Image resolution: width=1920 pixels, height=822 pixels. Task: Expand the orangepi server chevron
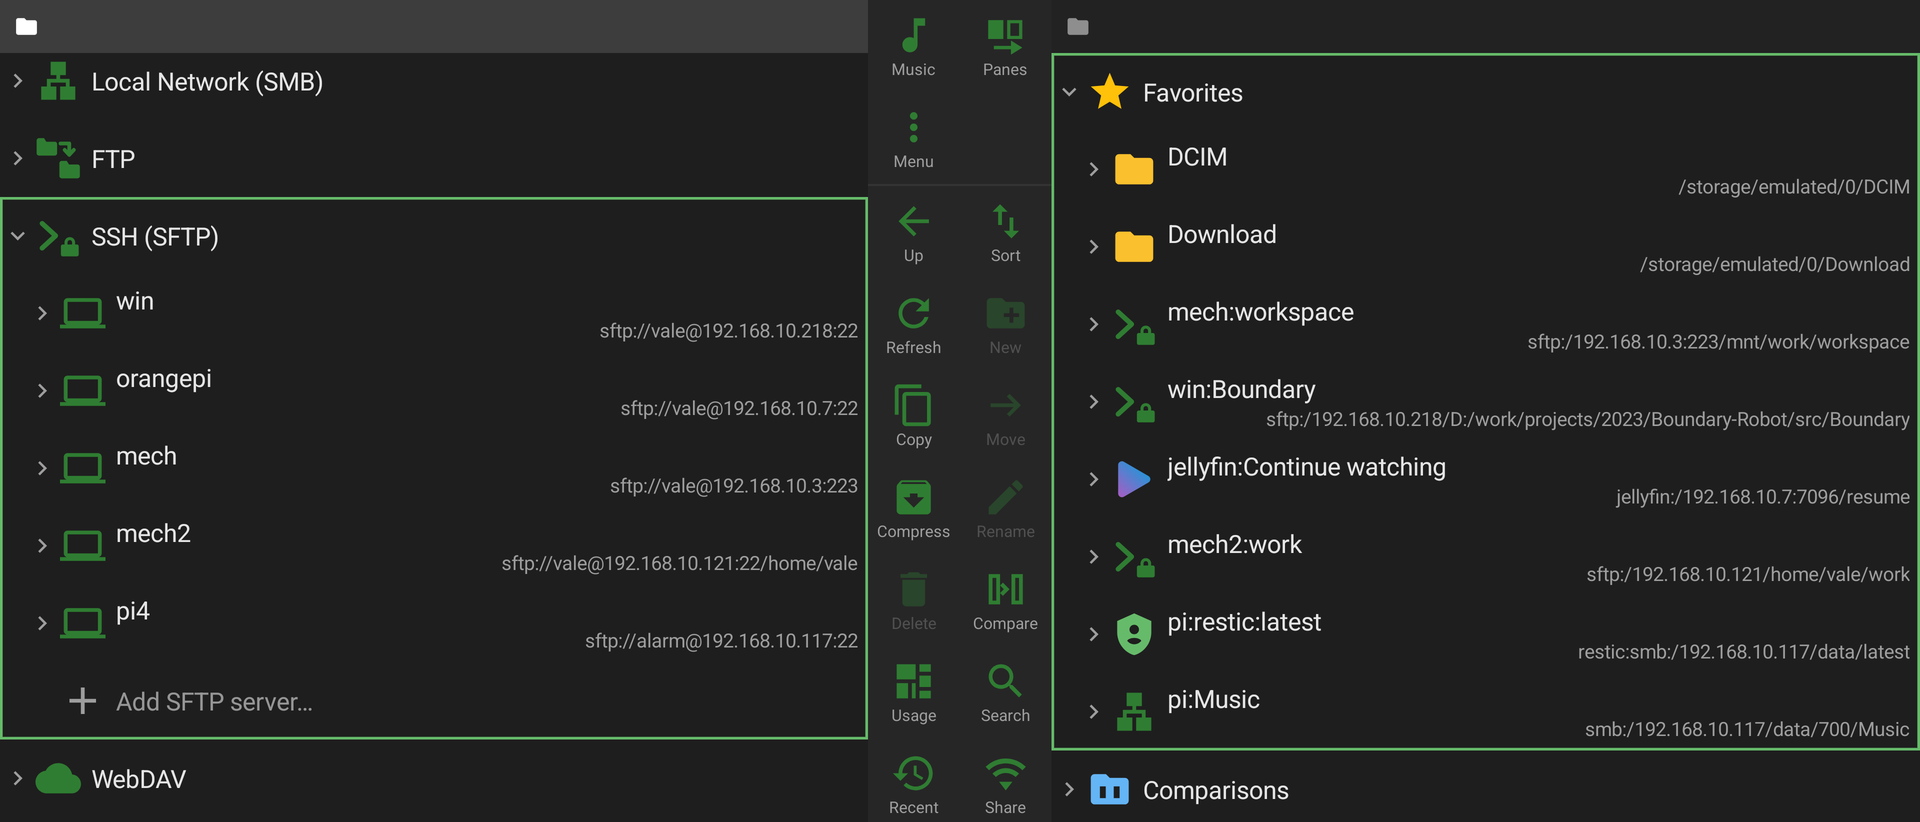point(42,390)
